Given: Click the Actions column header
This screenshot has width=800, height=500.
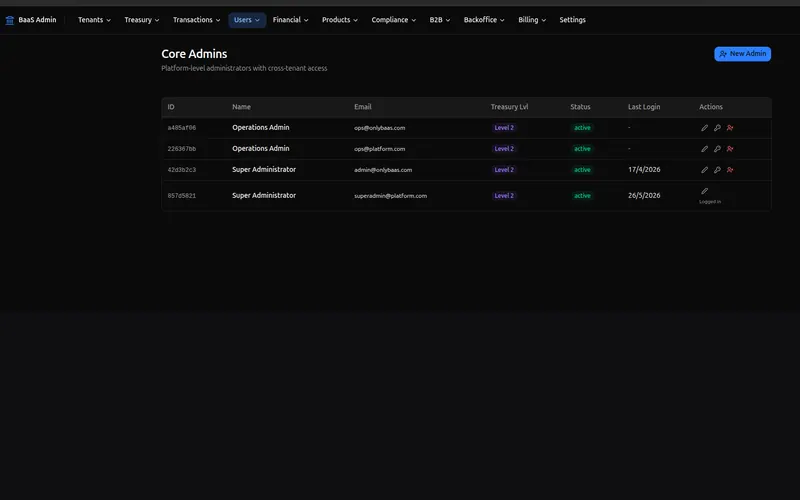Looking at the screenshot, I should pyautogui.click(x=711, y=107).
